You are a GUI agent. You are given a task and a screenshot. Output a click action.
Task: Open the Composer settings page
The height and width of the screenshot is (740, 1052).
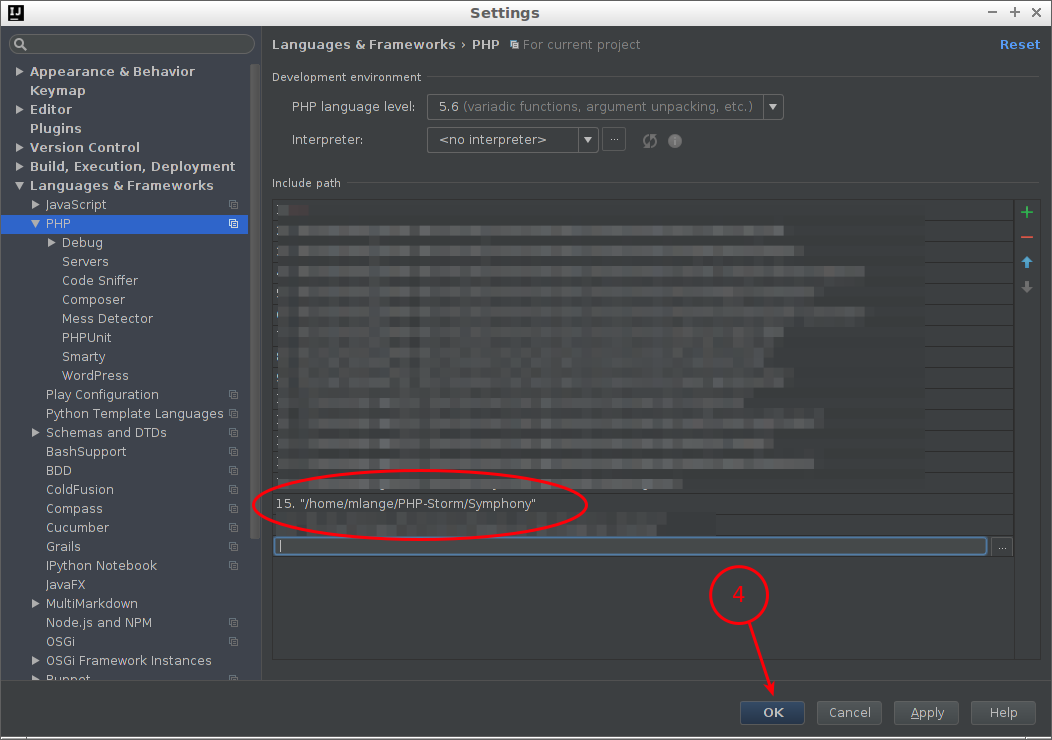[x=93, y=300]
